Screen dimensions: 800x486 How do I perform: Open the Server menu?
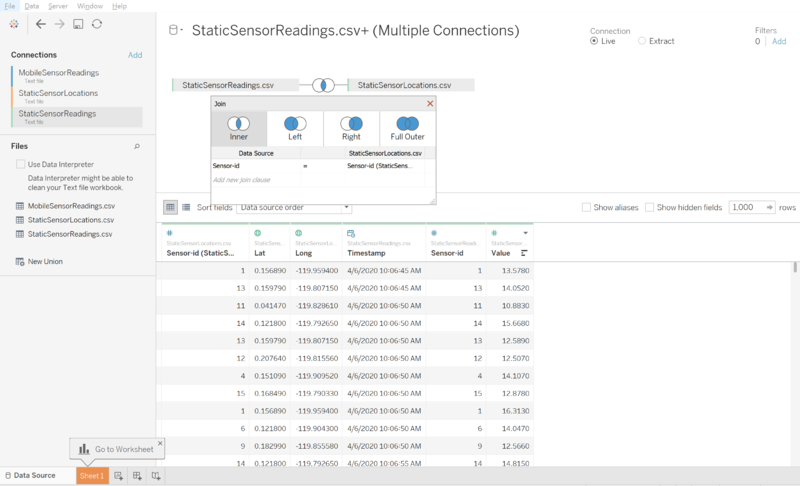tap(59, 6)
